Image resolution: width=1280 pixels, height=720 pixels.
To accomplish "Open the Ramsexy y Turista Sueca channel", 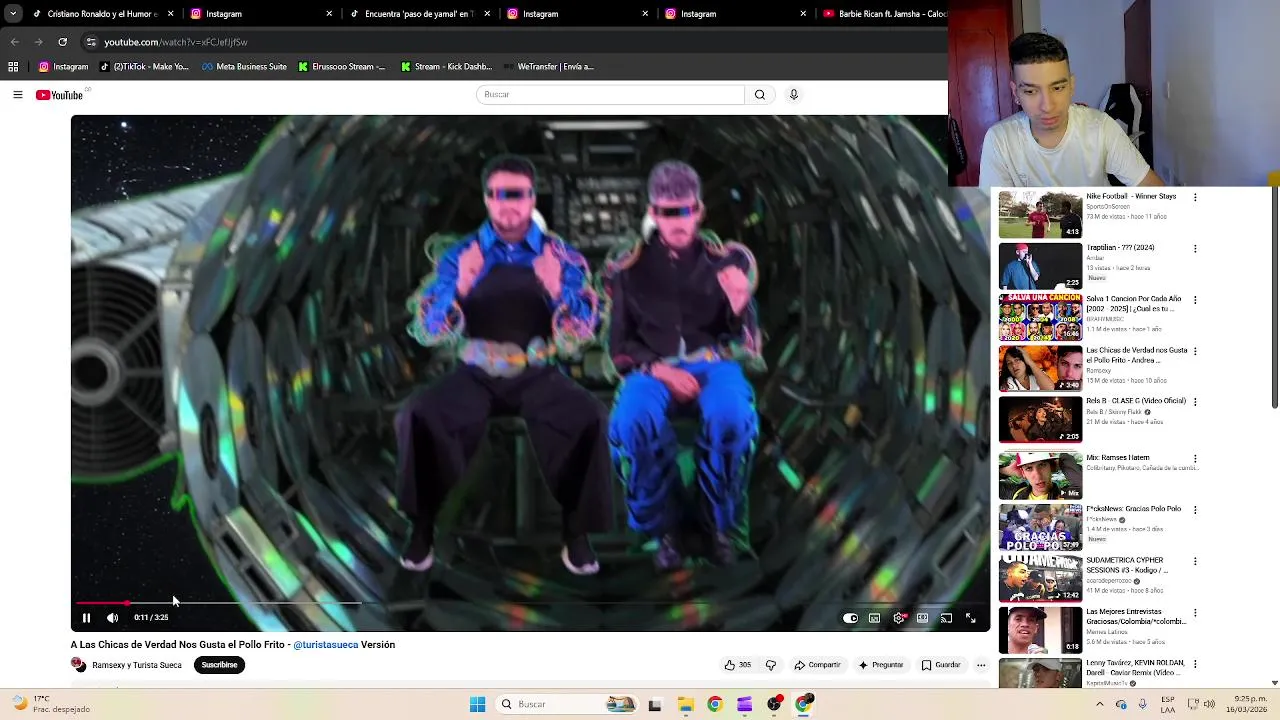I will [x=137, y=665].
